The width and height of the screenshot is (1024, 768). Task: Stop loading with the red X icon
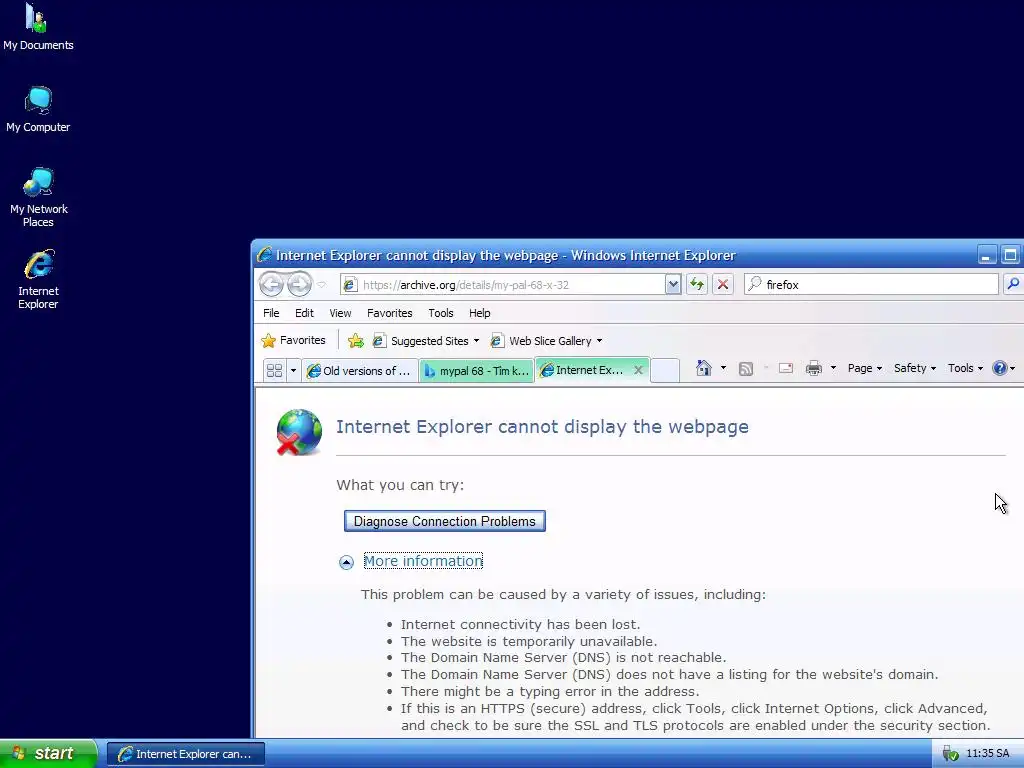(723, 285)
